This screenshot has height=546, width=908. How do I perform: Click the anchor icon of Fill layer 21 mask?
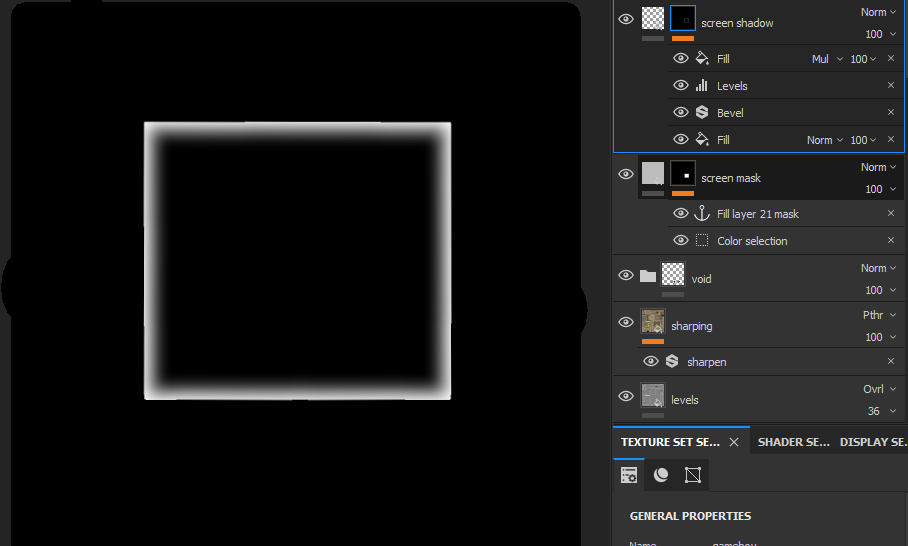(702, 213)
